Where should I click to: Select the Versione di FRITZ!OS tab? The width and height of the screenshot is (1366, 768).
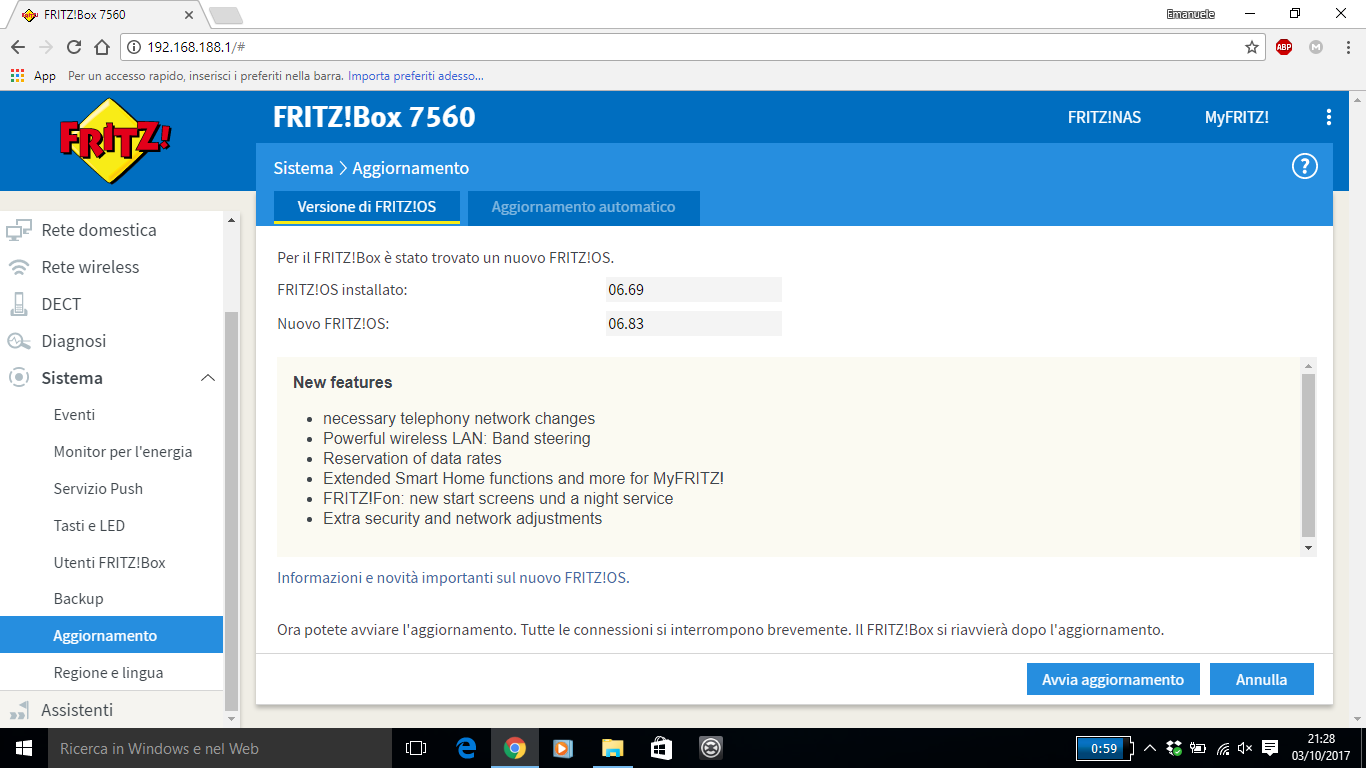367,207
